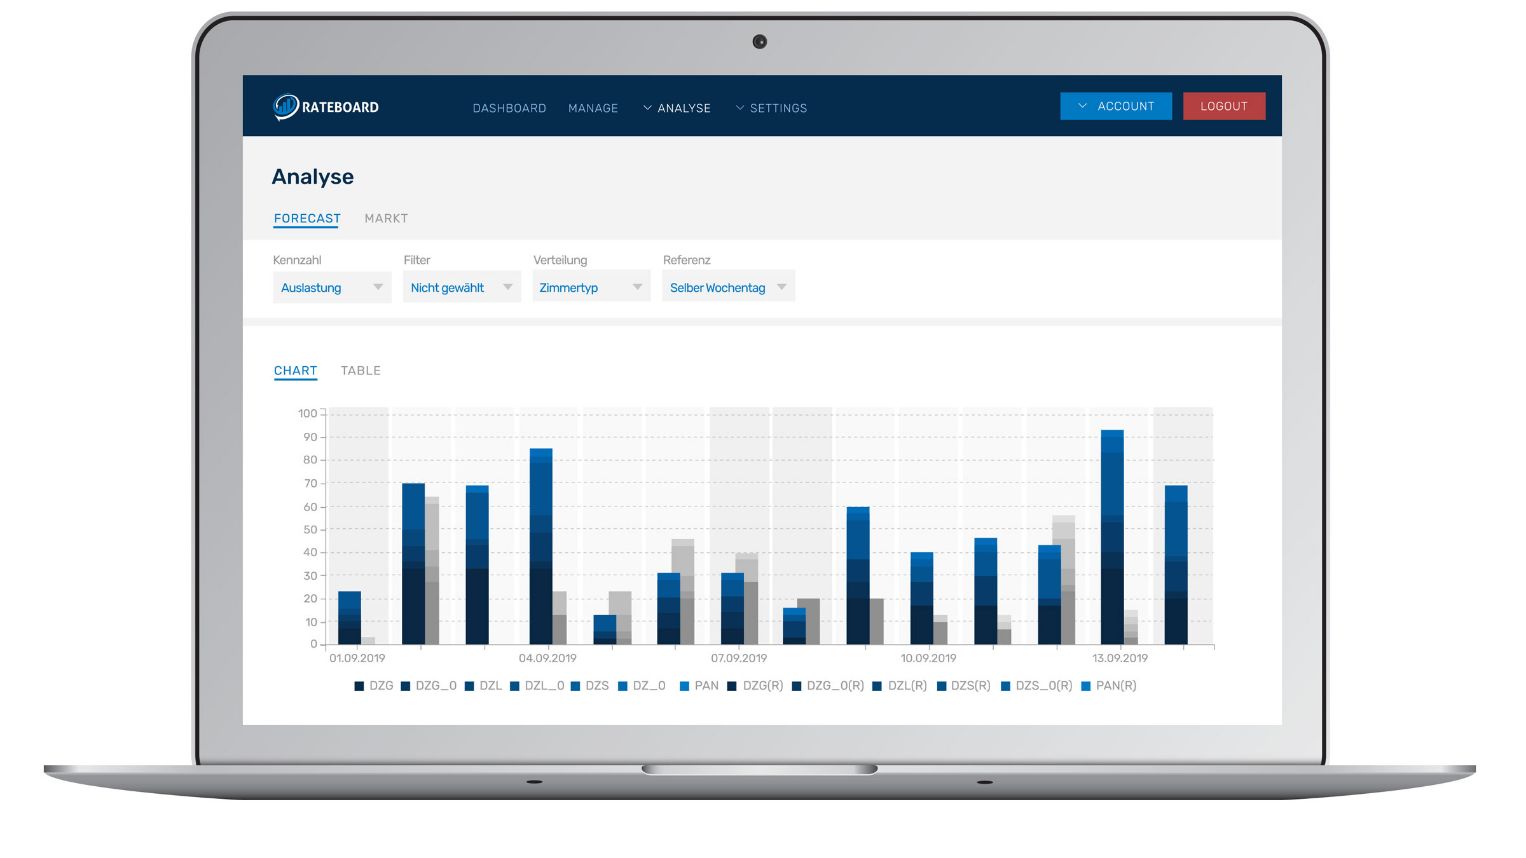Click the red LOGOUT button
The image size is (1526, 858).
tap(1224, 106)
